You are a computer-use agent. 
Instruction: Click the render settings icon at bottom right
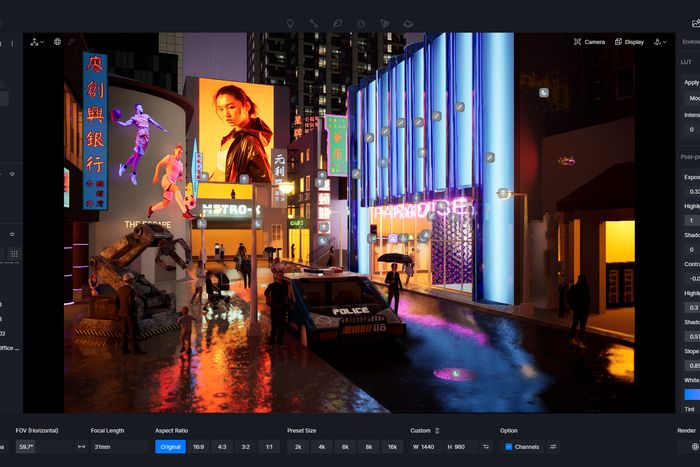(695, 446)
